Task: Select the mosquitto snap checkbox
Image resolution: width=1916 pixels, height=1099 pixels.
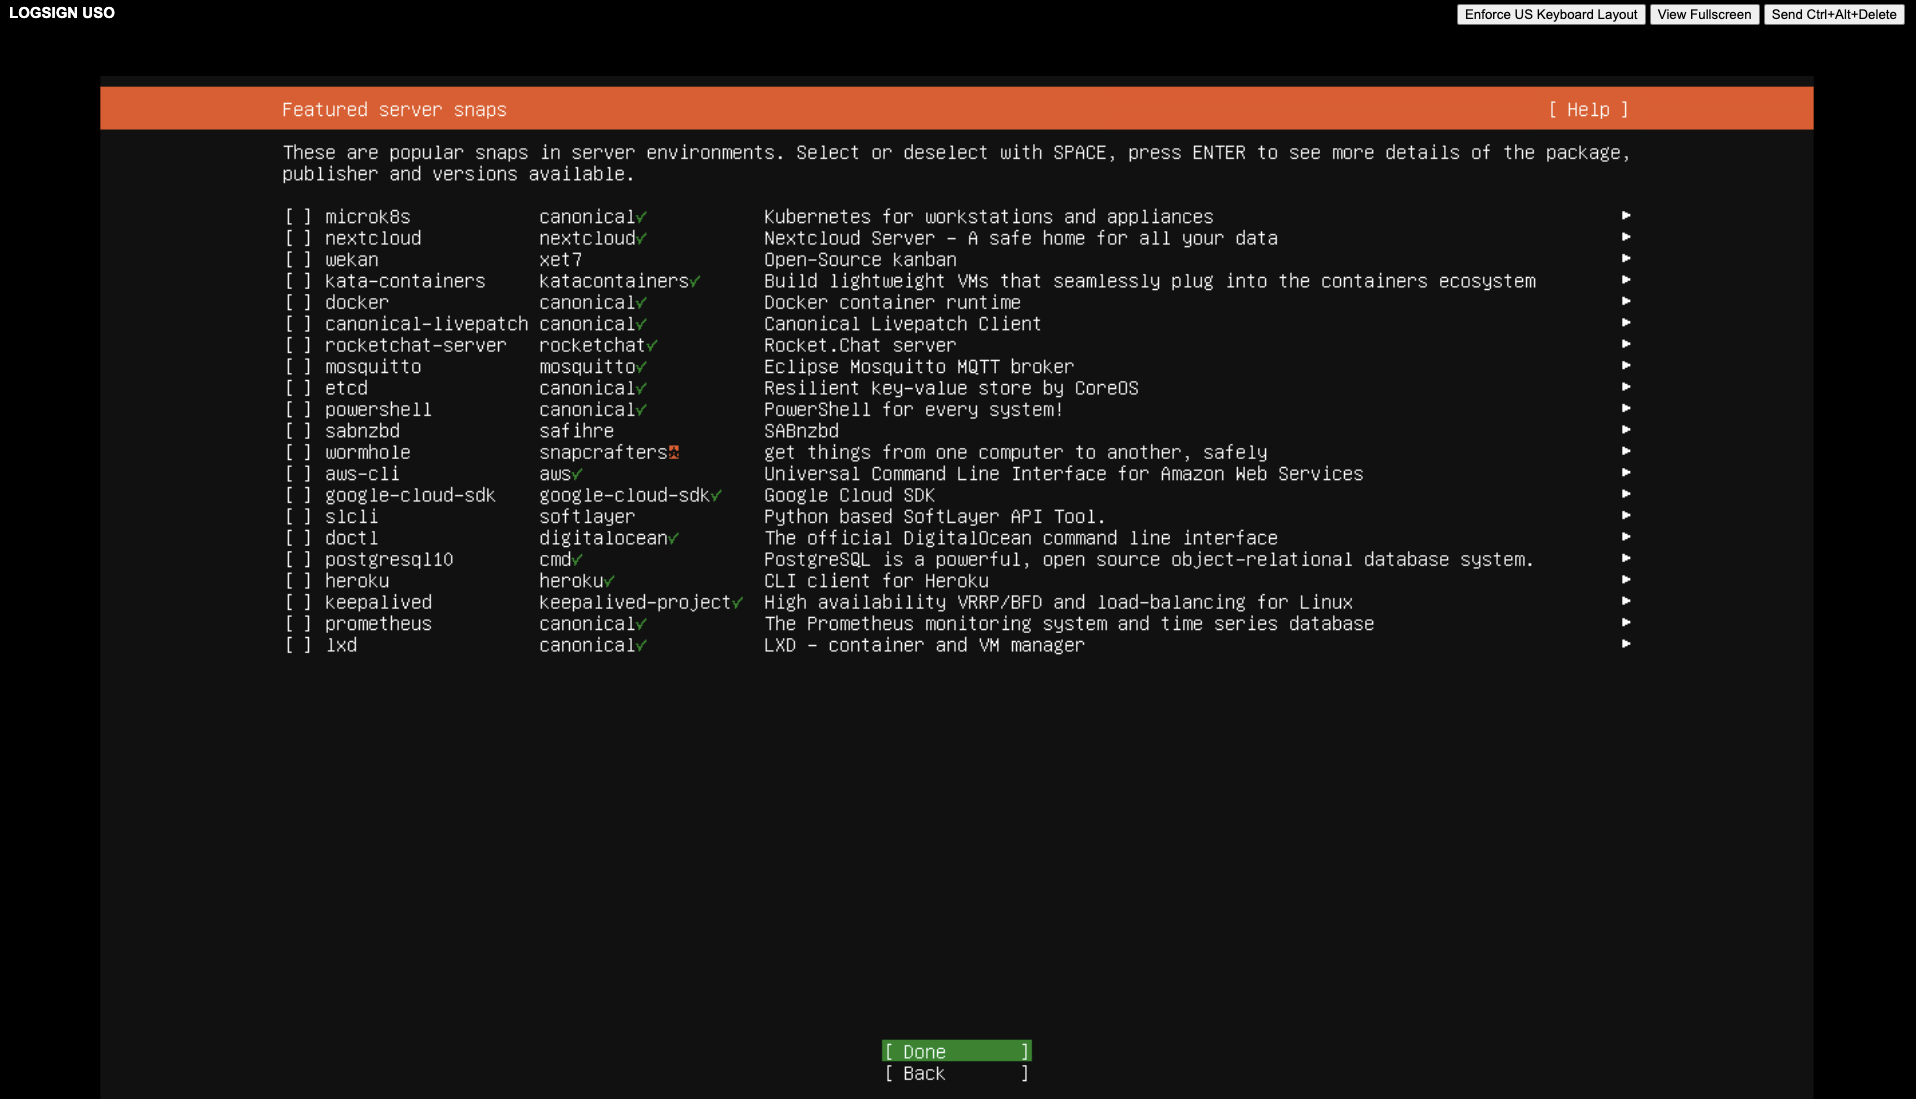Action: (x=298, y=367)
